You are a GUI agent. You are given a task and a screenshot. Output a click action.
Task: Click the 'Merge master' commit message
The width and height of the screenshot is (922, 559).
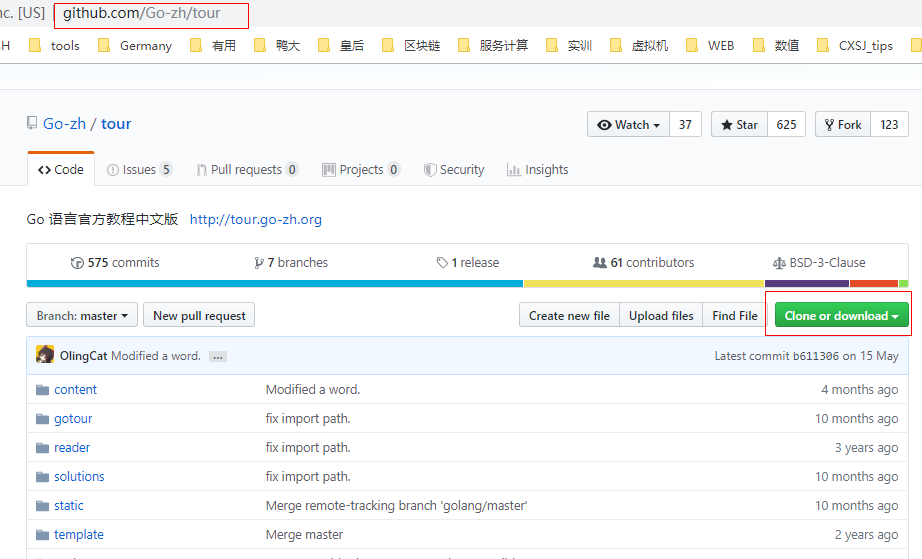(304, 534)
